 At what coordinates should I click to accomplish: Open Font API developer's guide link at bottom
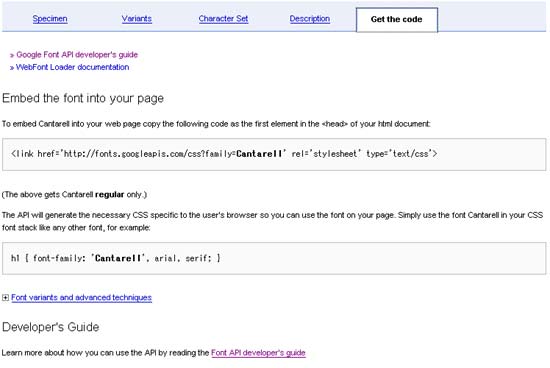click(x=258, y=353)
